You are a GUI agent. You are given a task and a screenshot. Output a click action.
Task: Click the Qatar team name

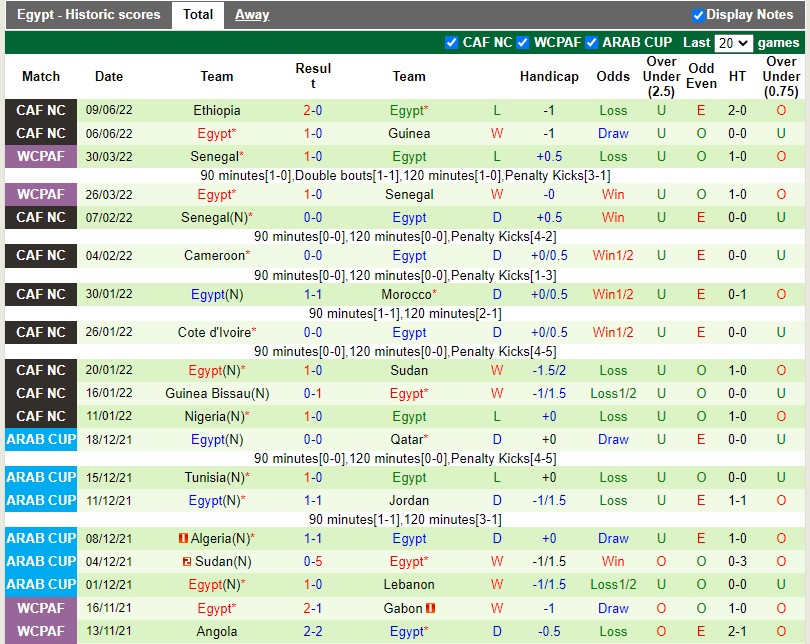coord(407,439)
